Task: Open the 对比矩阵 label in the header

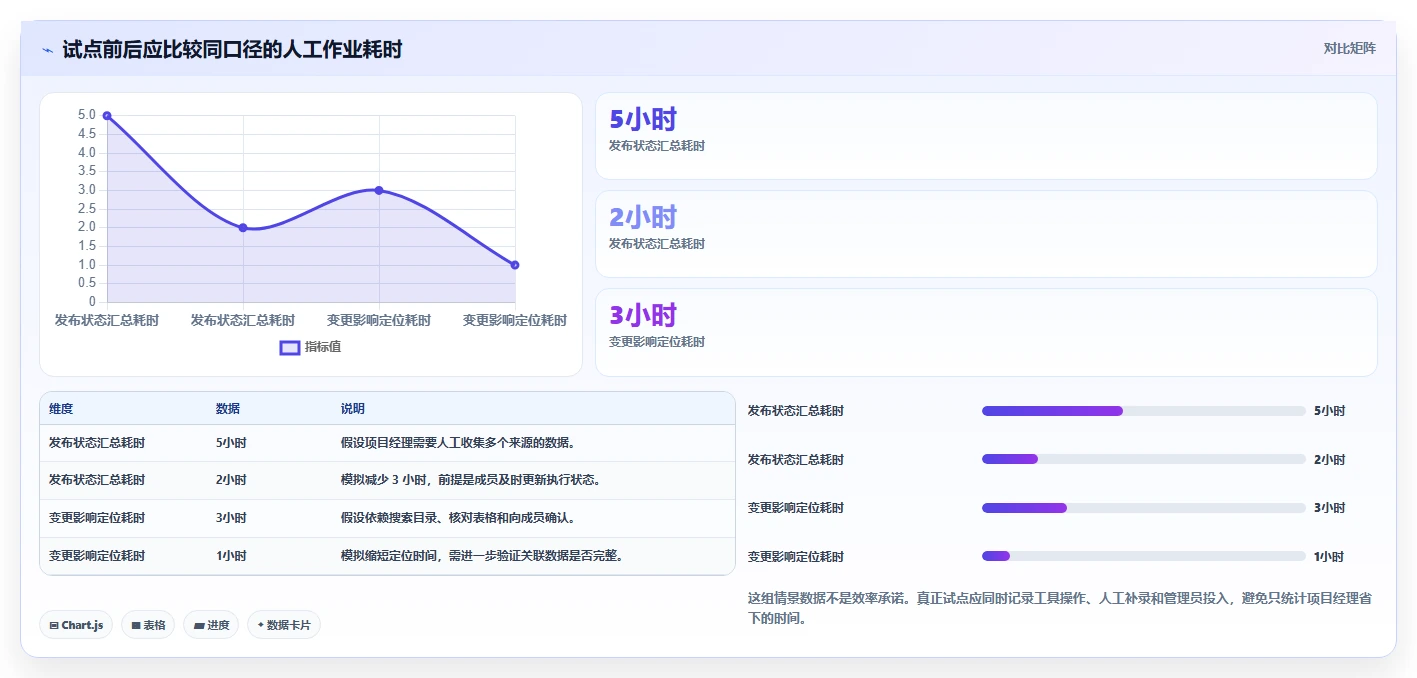Action: click(x=1349, y=48)
